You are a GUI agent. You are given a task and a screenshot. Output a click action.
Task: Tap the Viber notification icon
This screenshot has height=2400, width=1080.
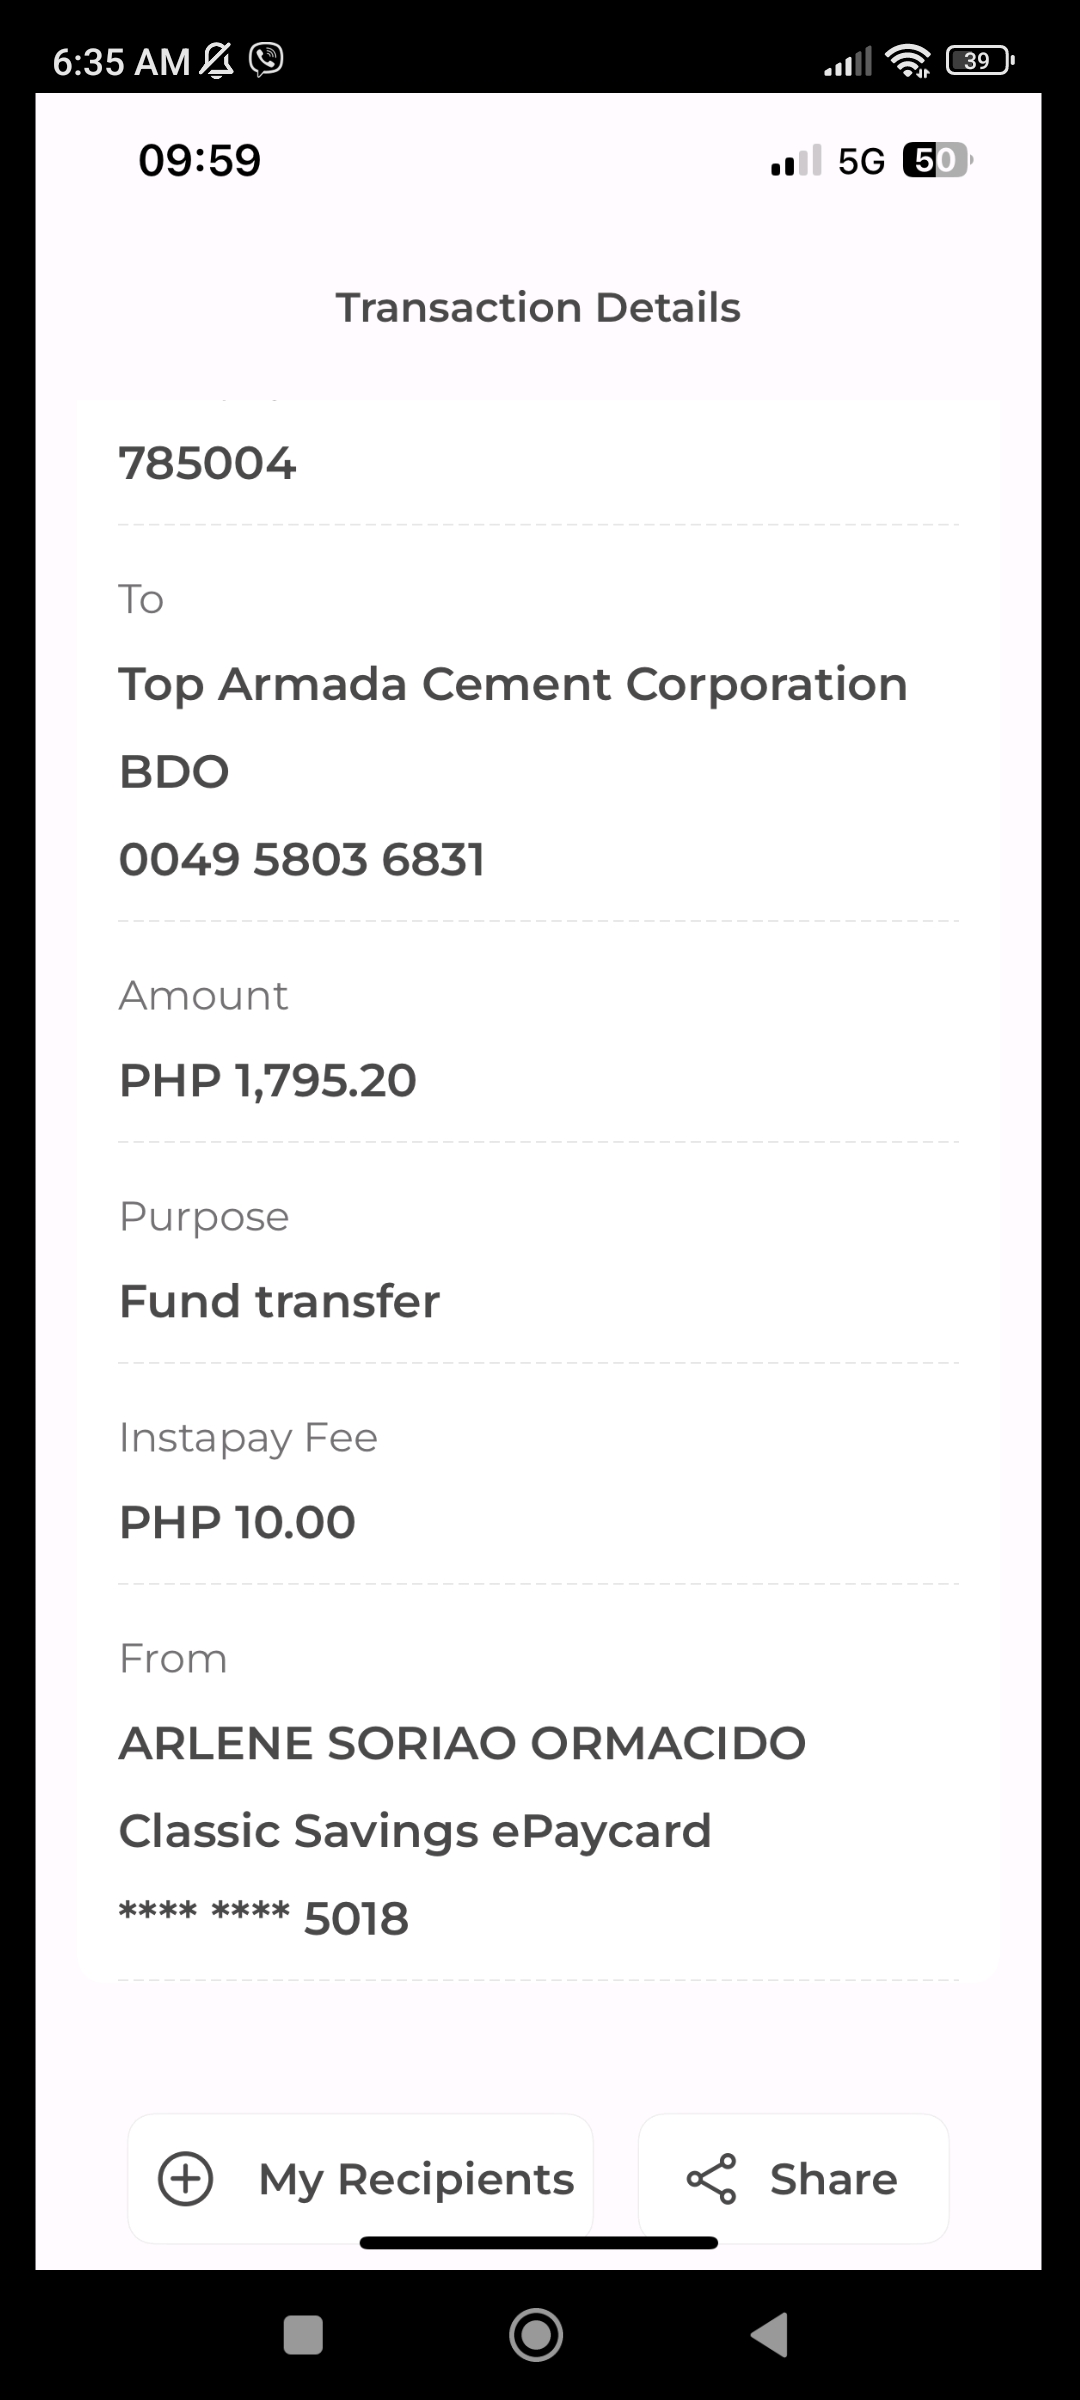[x=267, y=60]
